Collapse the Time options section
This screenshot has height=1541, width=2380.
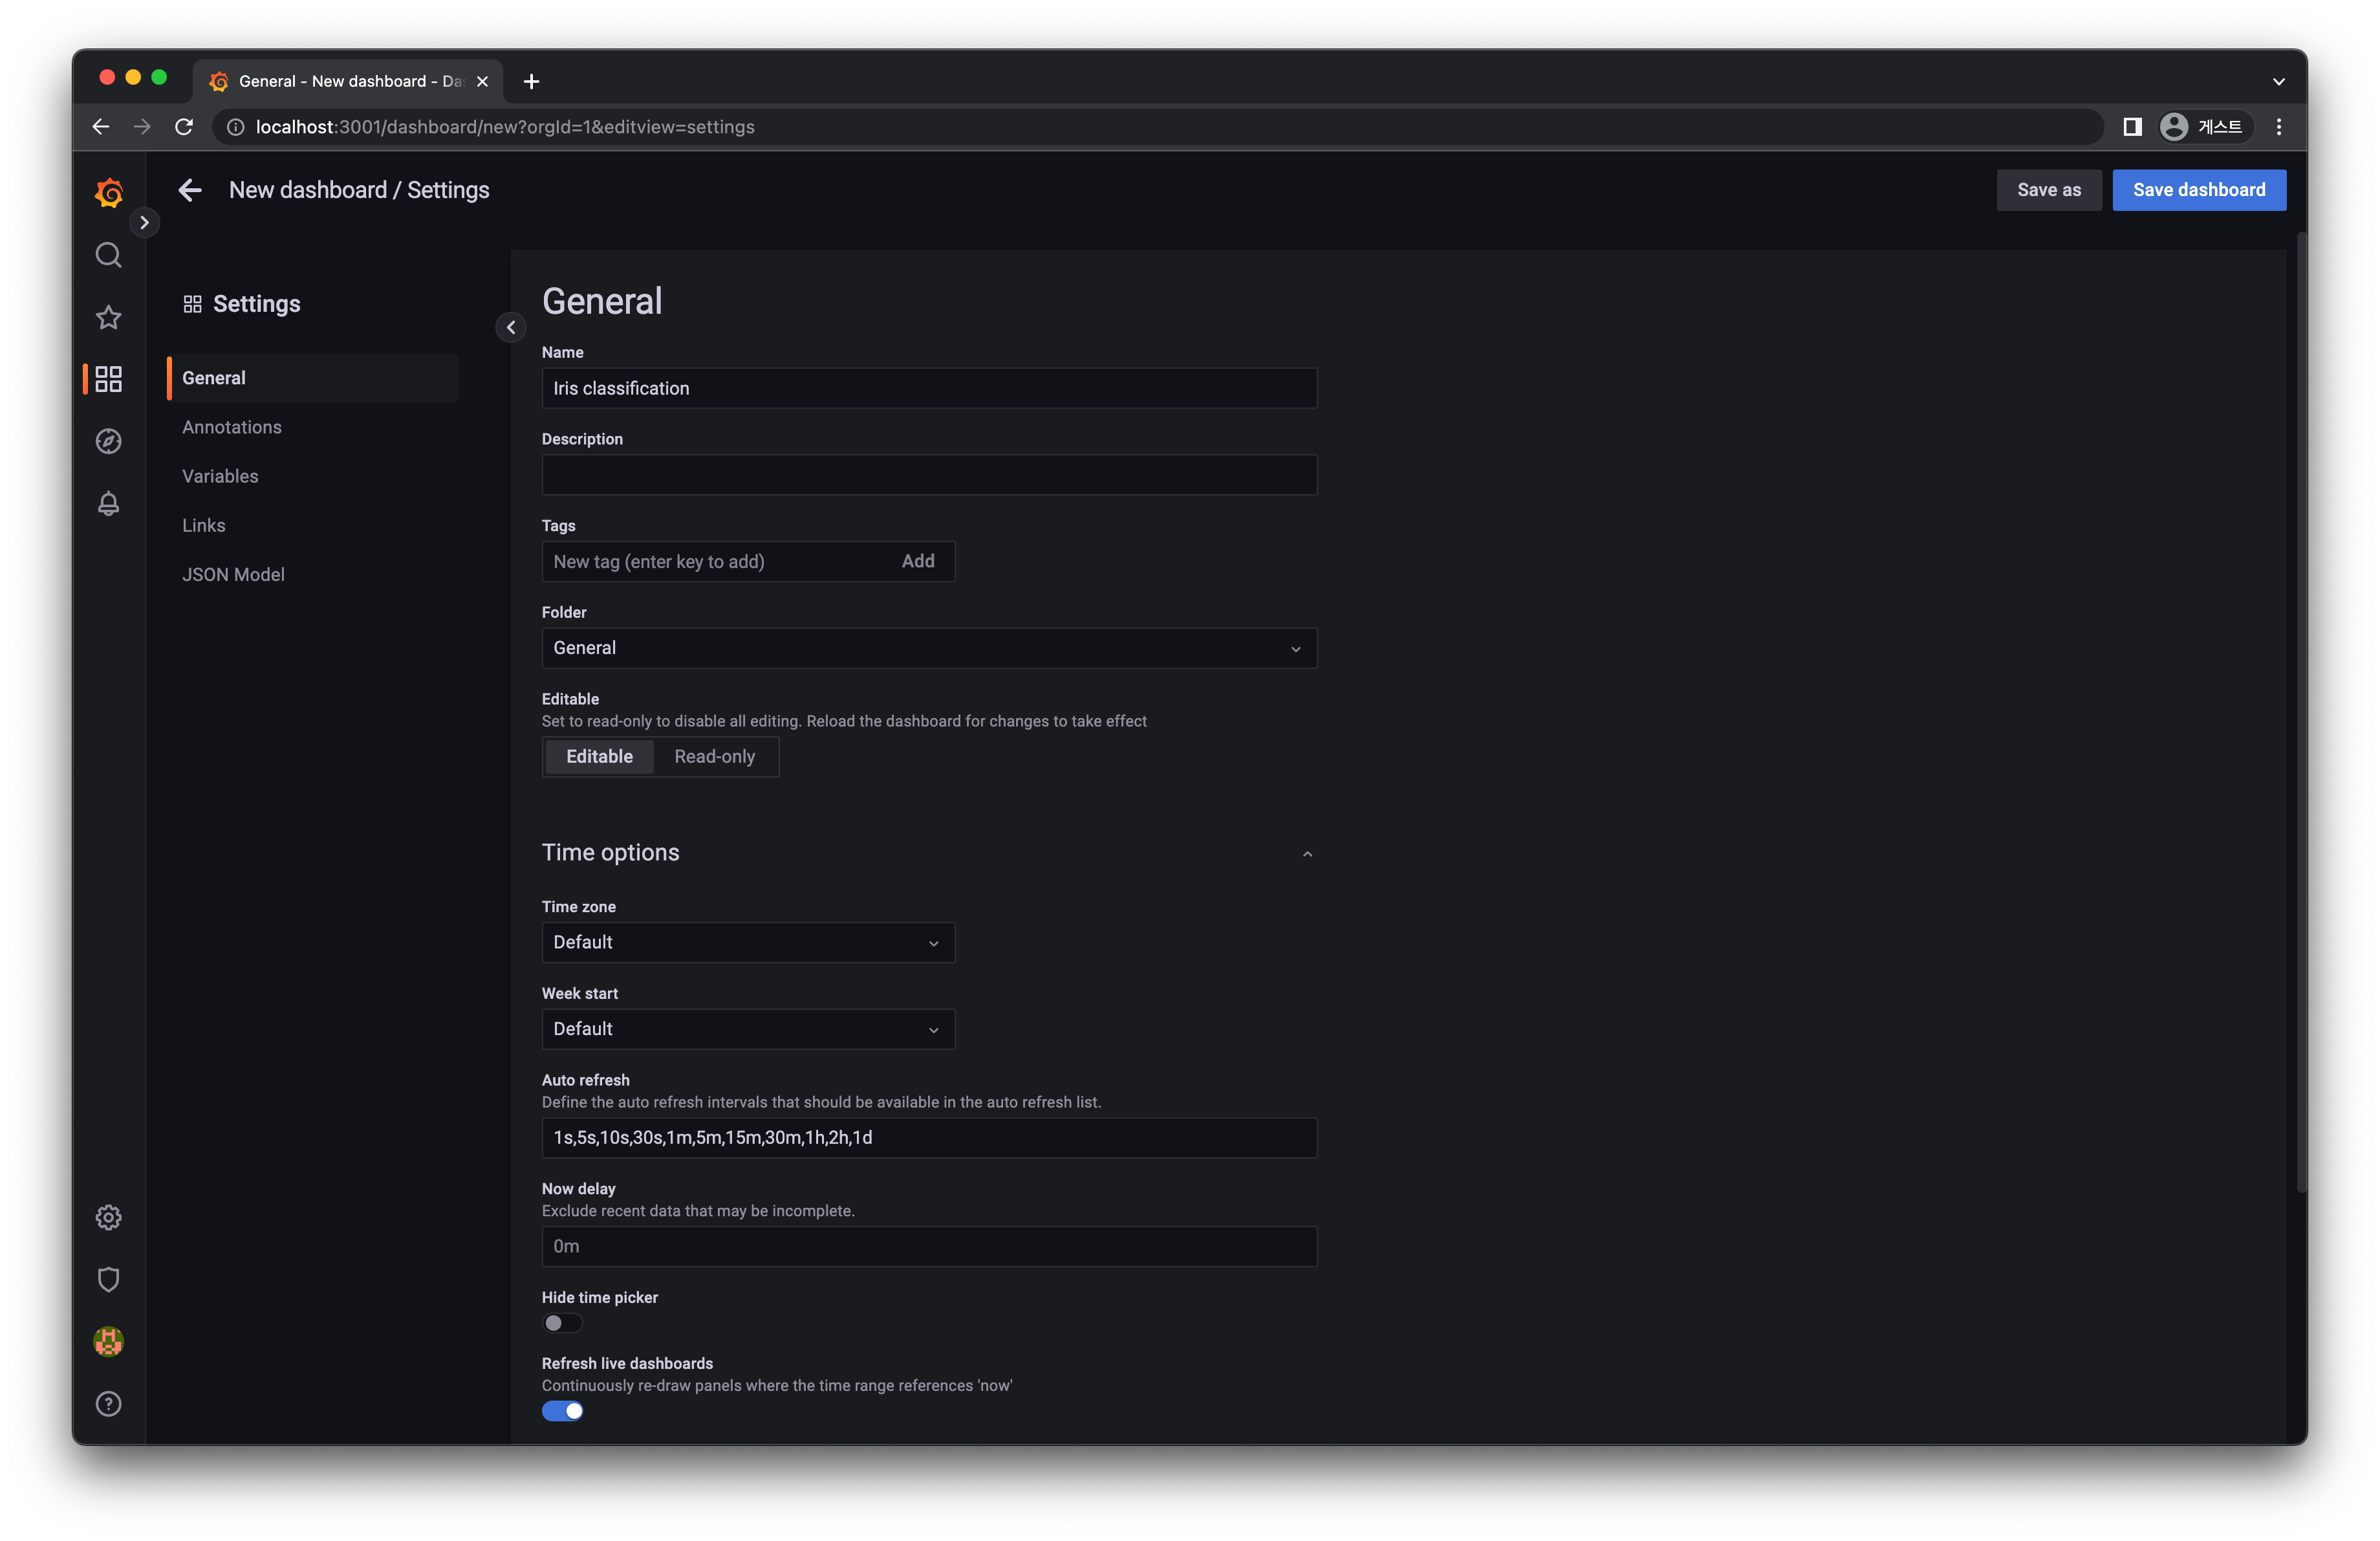point(1307,854)
